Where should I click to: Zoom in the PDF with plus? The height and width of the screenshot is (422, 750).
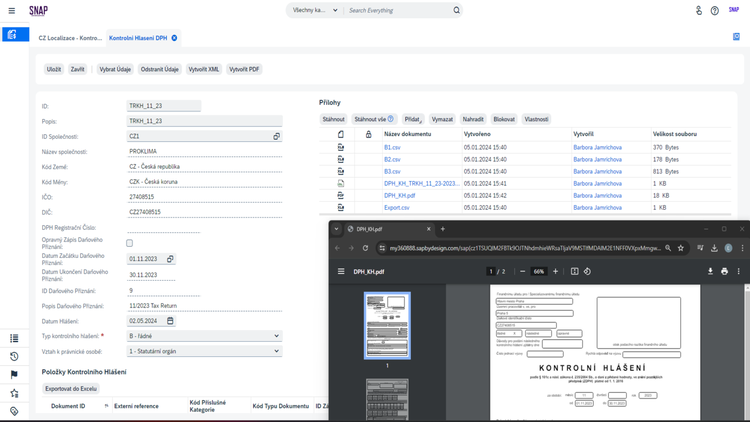555,271
